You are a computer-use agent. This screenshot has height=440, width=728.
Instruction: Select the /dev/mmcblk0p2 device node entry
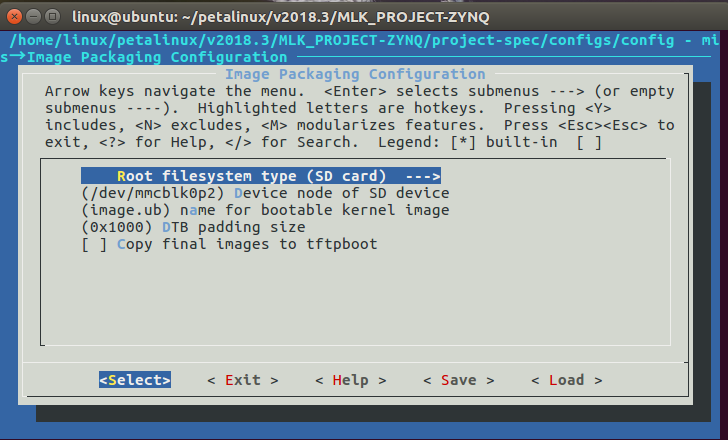pos(266,193)
